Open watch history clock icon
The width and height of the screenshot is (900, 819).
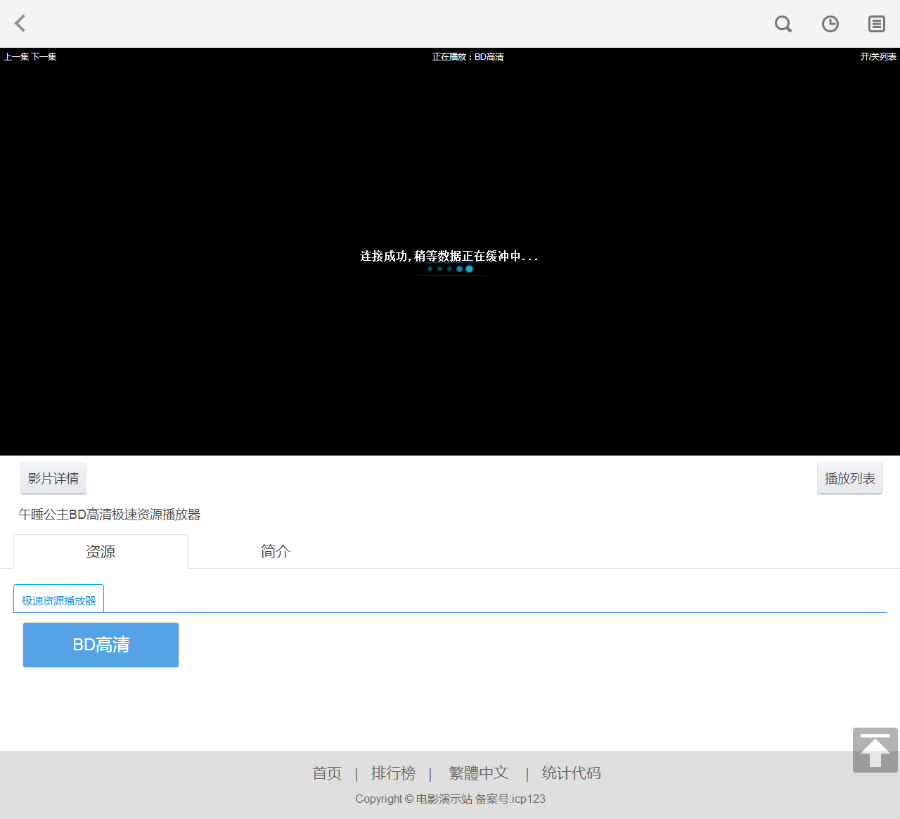pos(830,24)
